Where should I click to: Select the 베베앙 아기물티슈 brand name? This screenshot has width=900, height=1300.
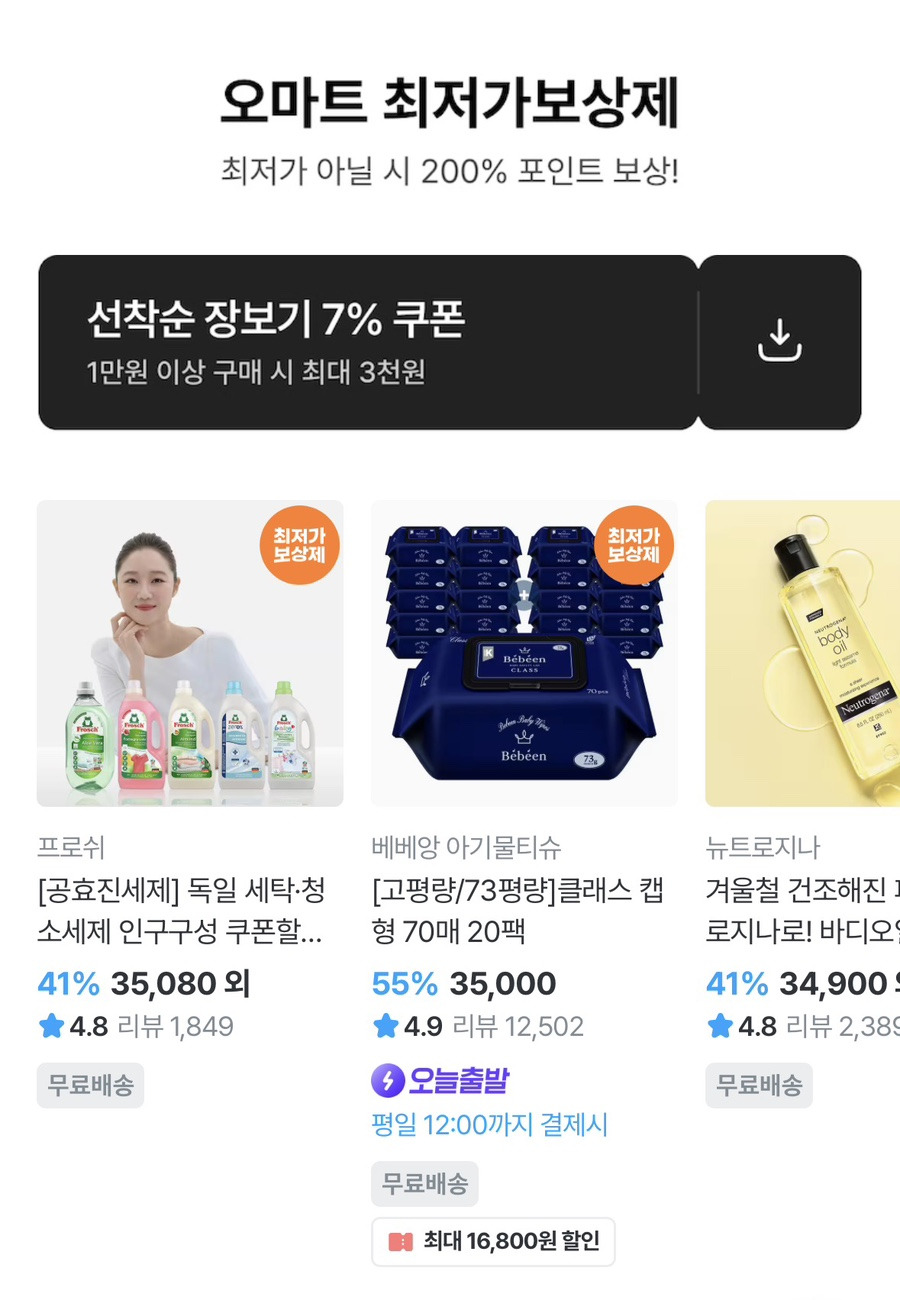pyautogui.click(x=466, y=848)
